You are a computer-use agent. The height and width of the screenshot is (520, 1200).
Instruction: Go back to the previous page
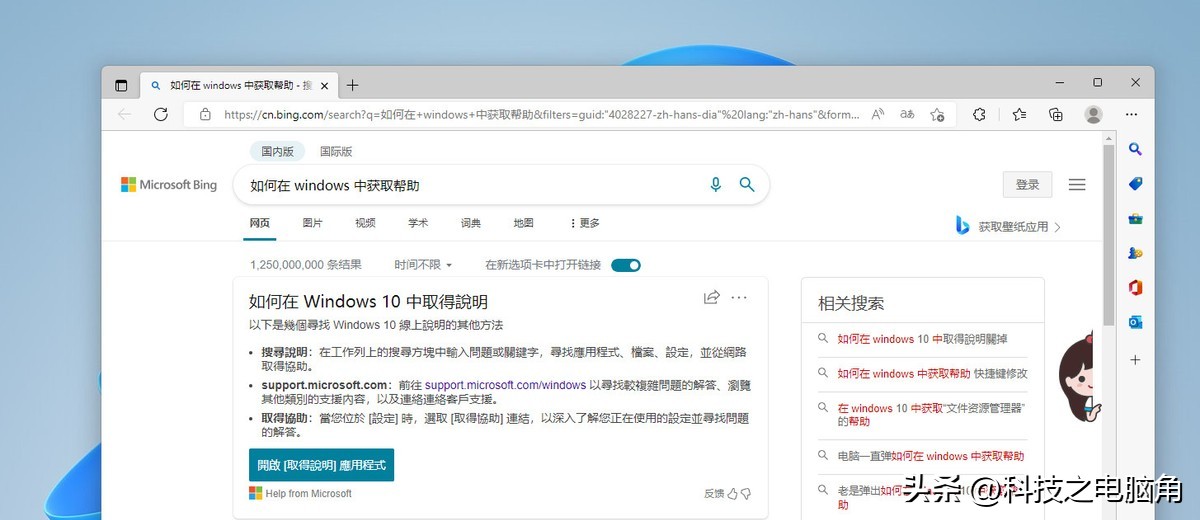(125, 114)
